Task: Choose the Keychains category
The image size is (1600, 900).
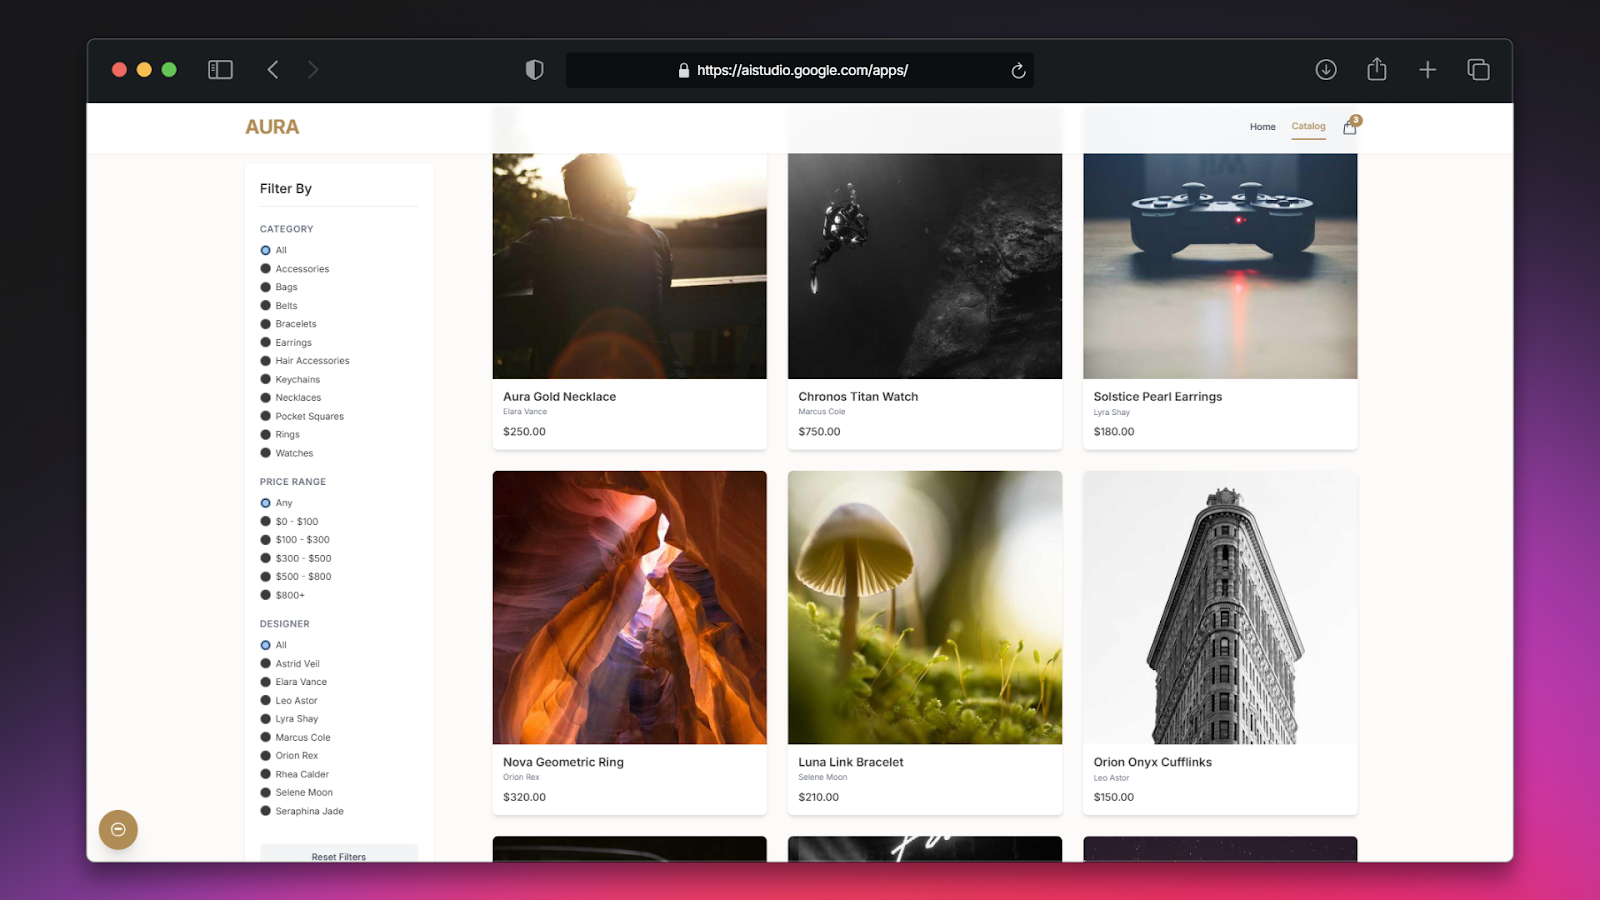Action: point(266,380)
